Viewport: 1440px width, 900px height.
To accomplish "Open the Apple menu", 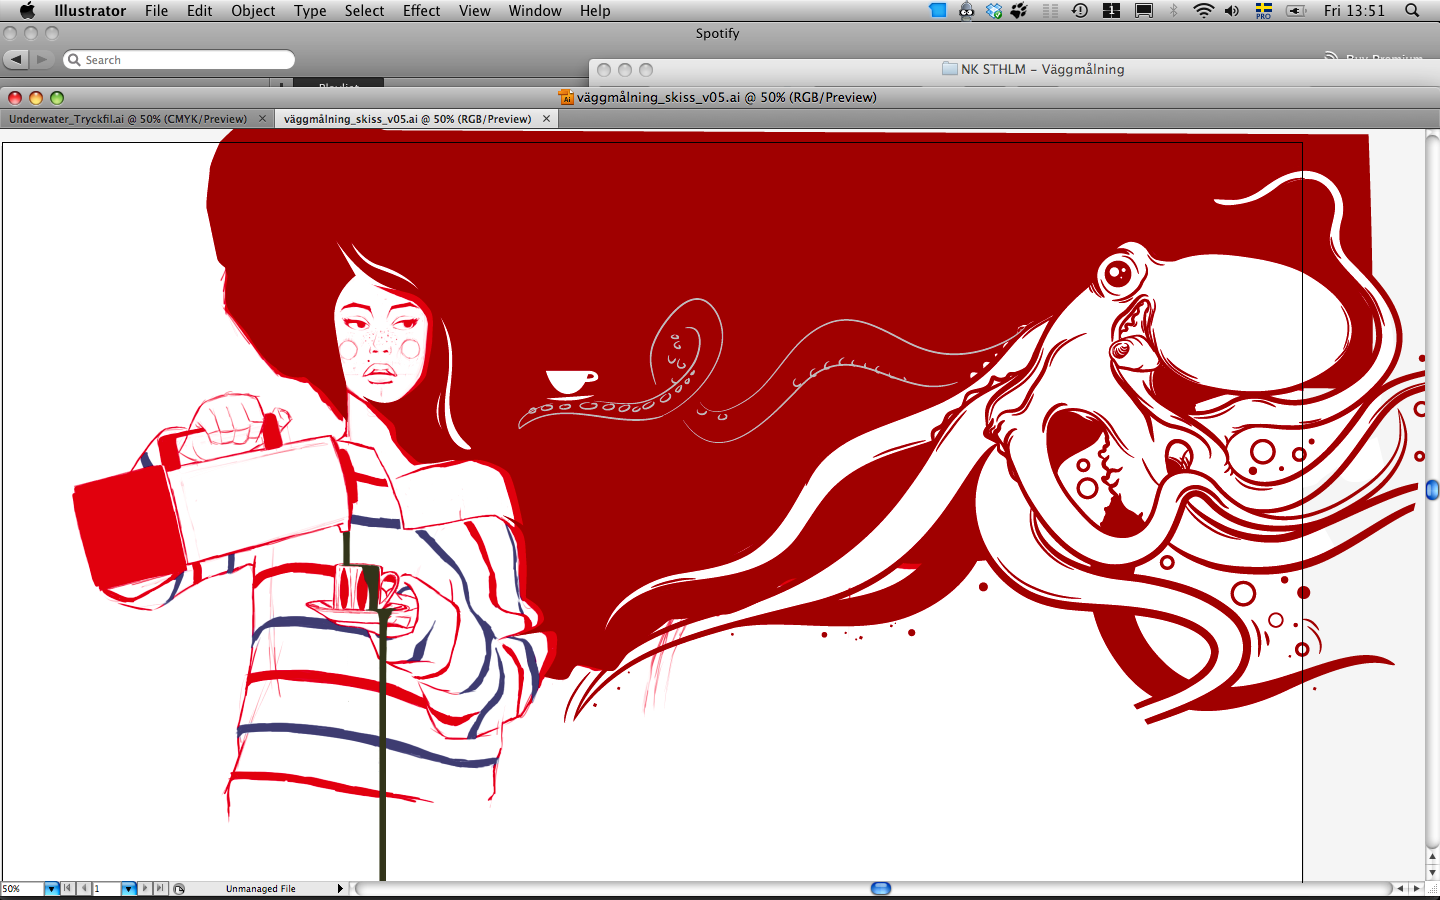I will click(x=27, y=11).
